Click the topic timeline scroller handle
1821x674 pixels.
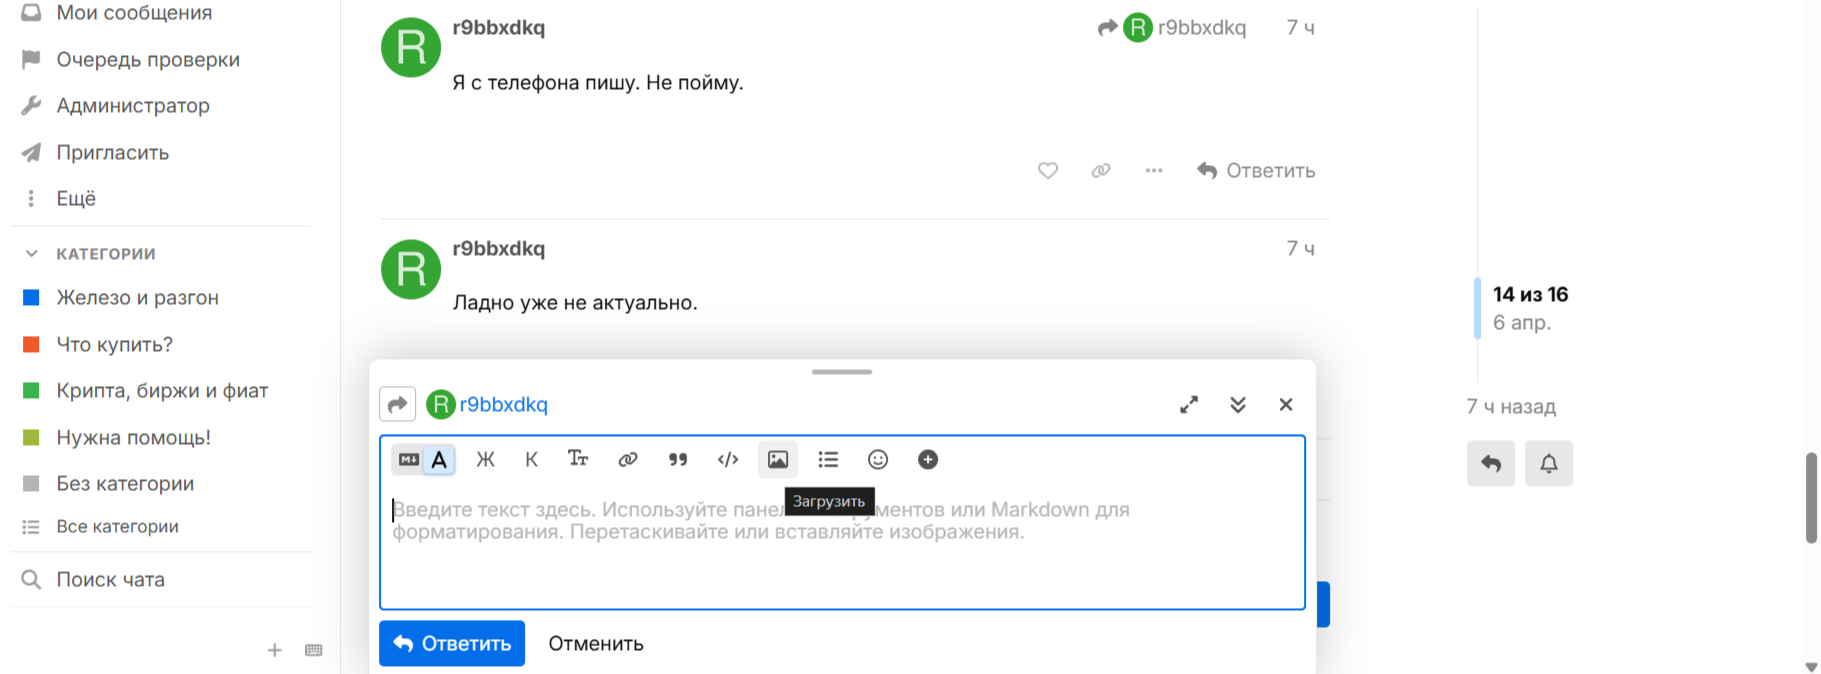click(x=1478, y=308)
